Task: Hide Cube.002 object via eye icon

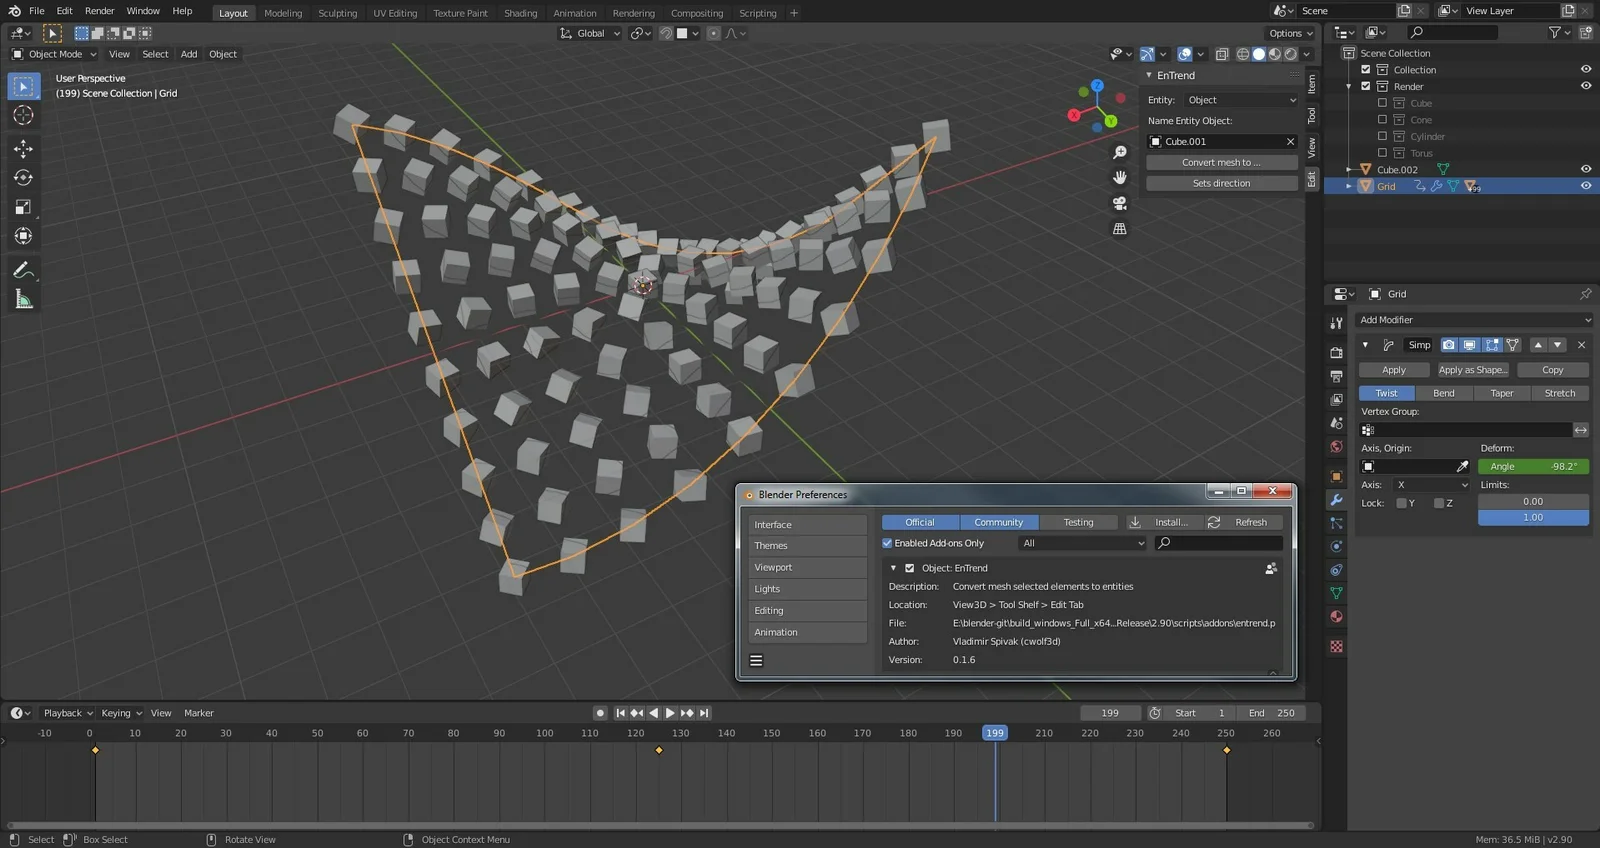Action: click(1585, 169)
